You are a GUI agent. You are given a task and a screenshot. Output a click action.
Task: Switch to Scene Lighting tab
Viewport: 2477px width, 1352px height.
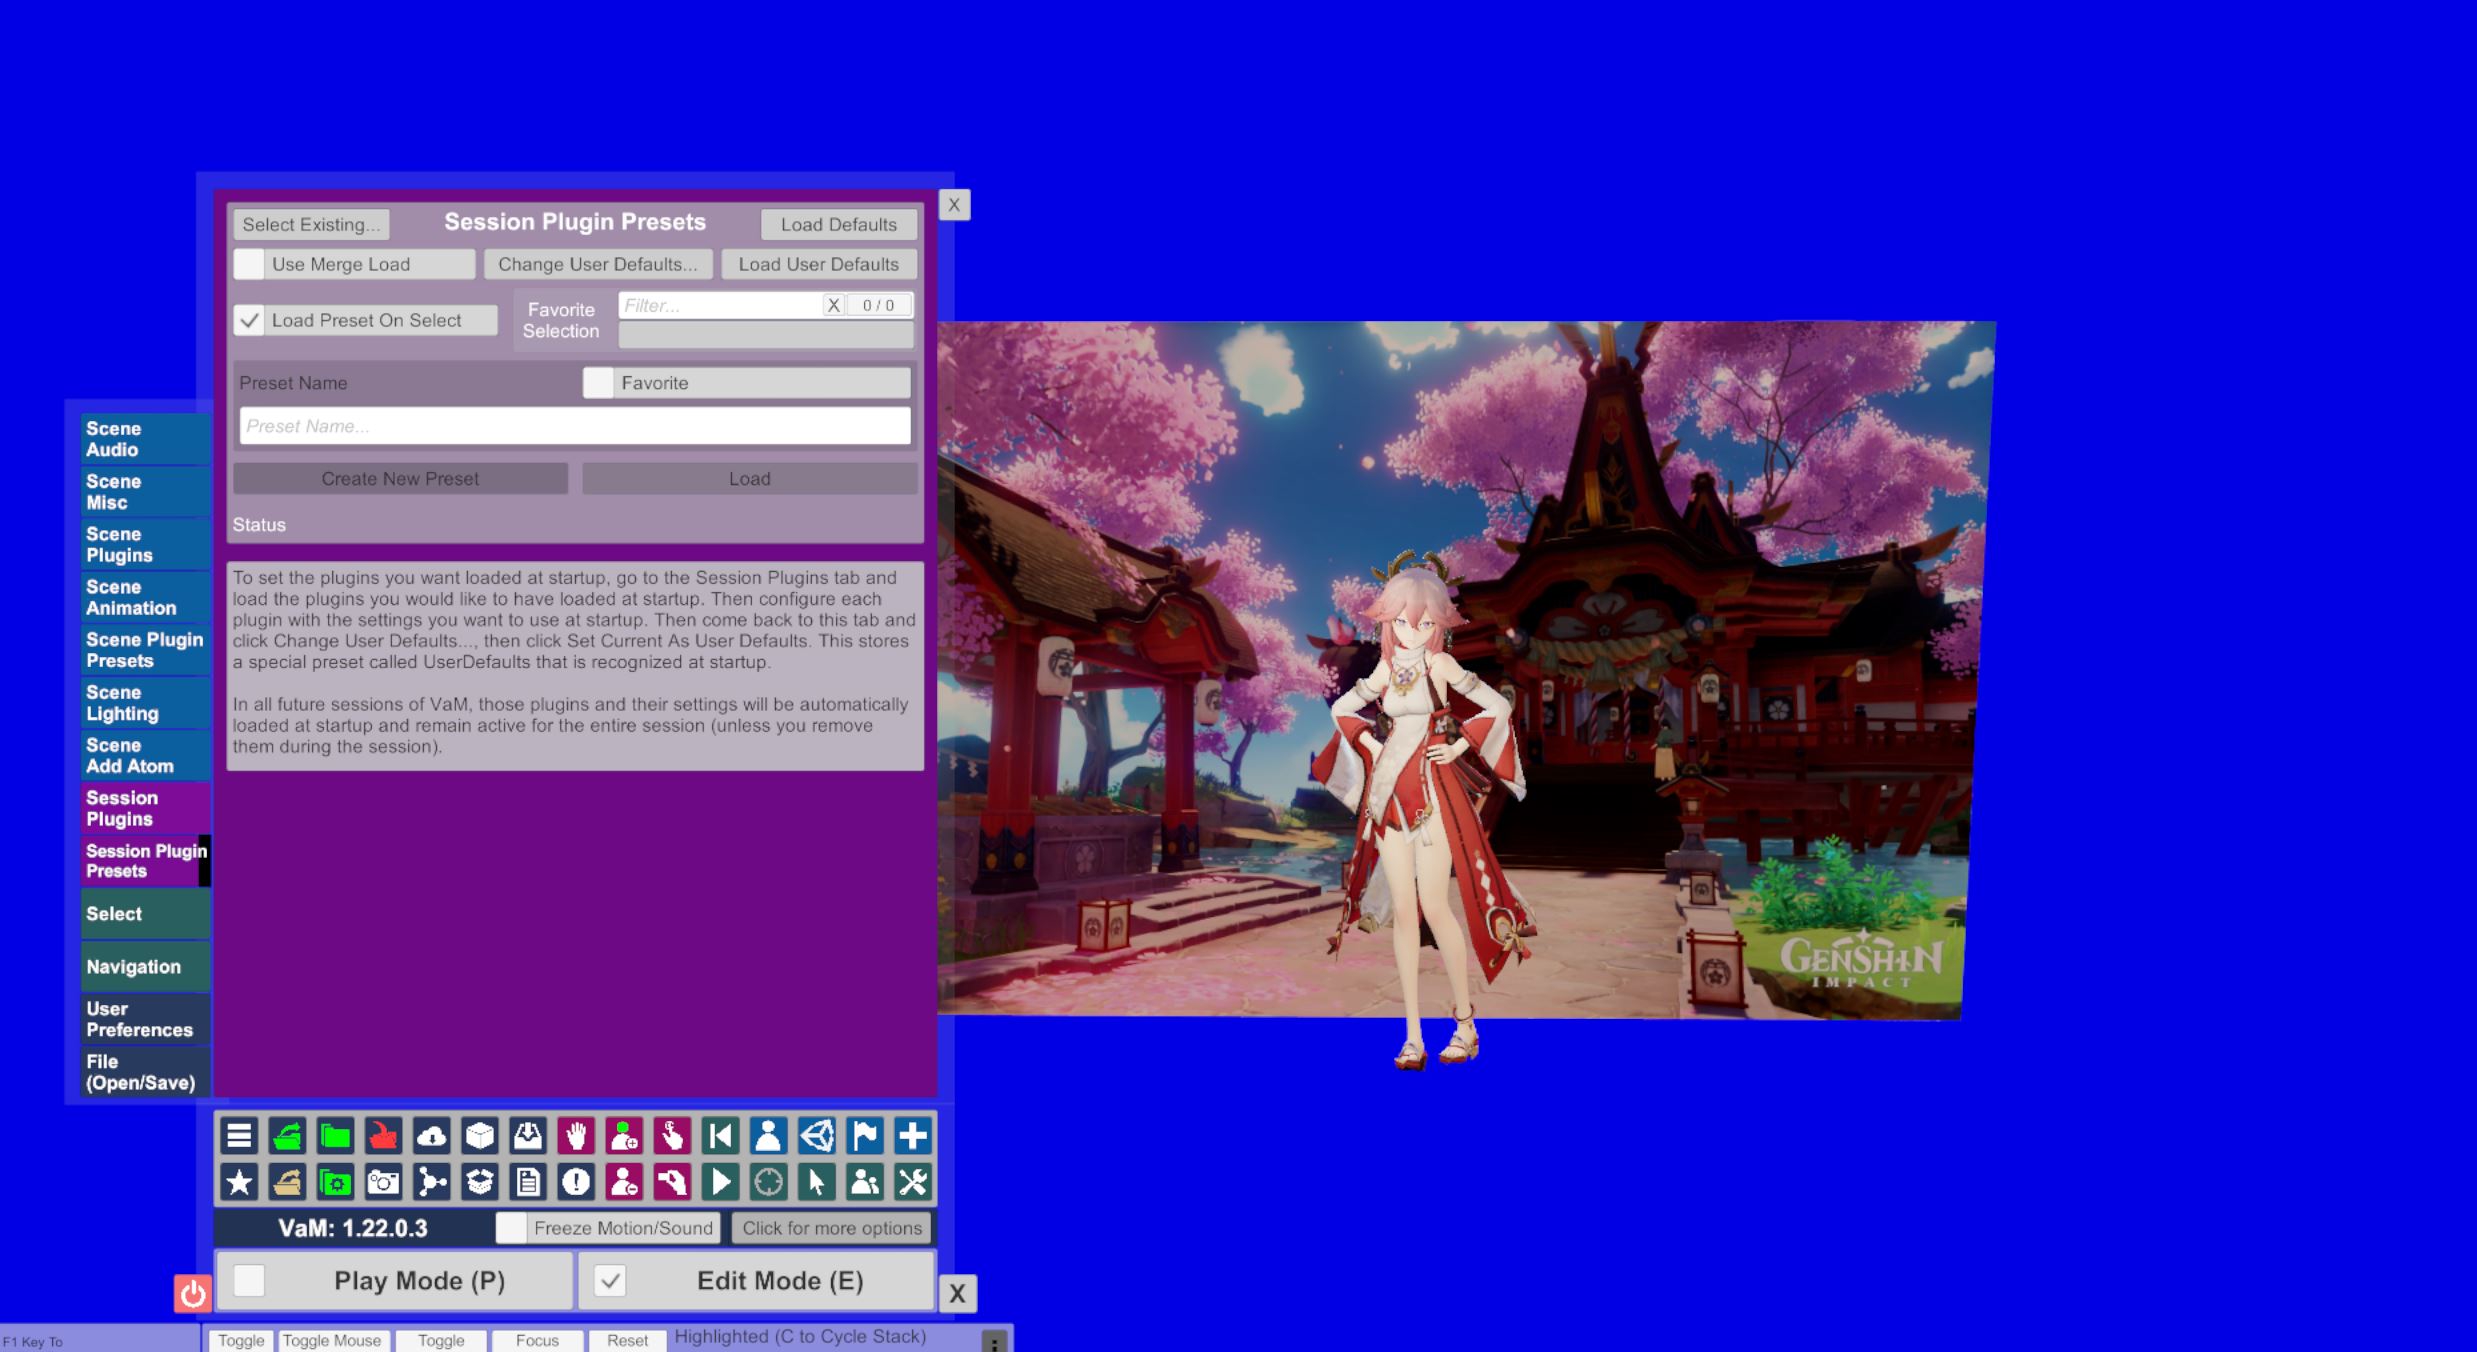[144, 703]
